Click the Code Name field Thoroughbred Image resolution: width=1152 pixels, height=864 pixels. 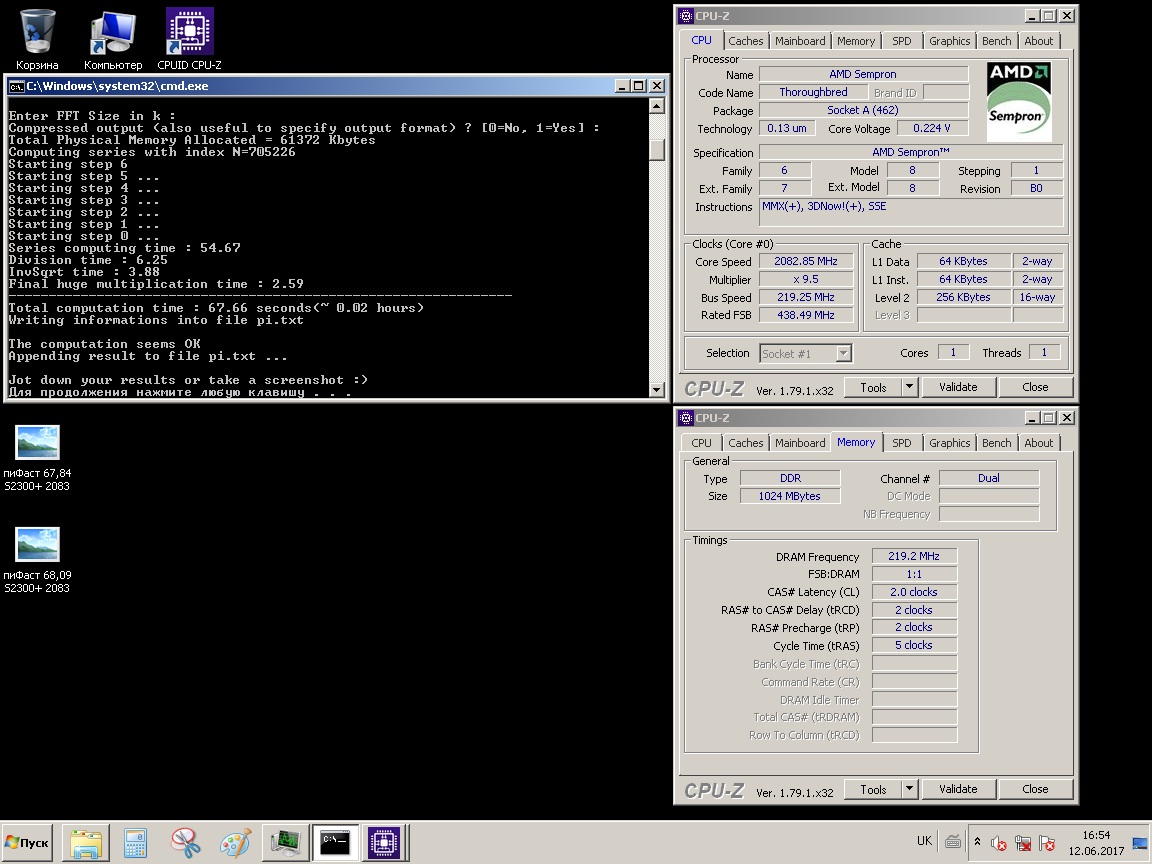pyautogui.click(x=813, y=93)
